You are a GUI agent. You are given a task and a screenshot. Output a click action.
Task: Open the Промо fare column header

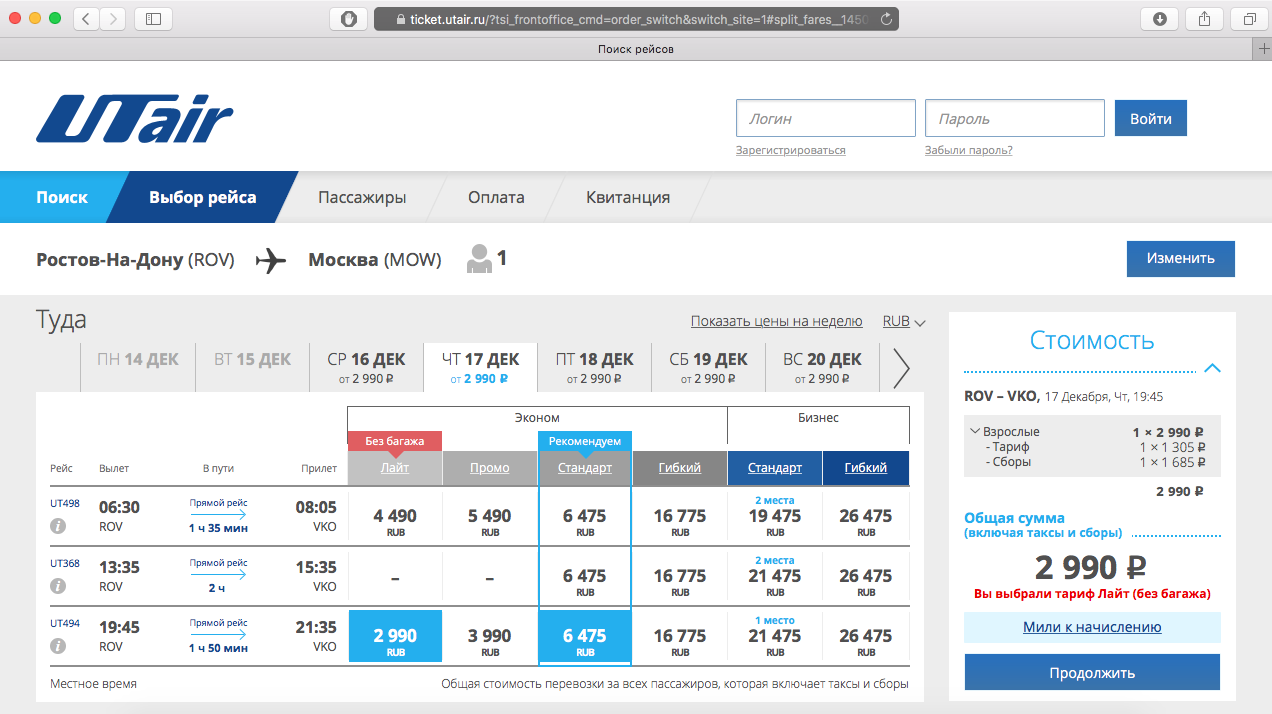(x=490, y=468)
